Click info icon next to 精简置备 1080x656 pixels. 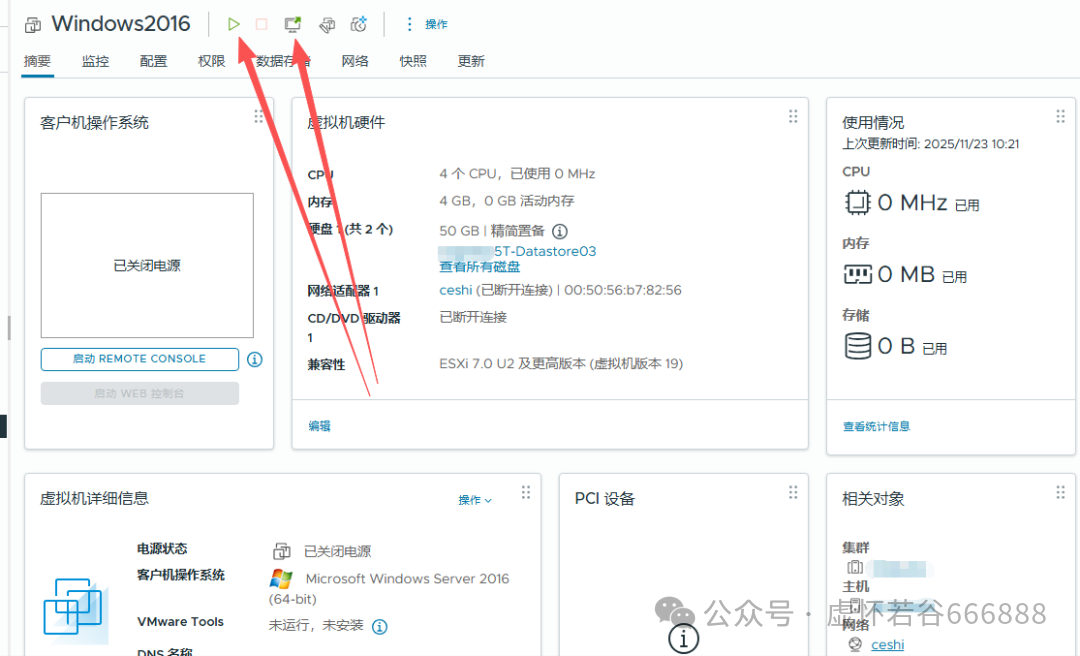[x=560, y=231]
